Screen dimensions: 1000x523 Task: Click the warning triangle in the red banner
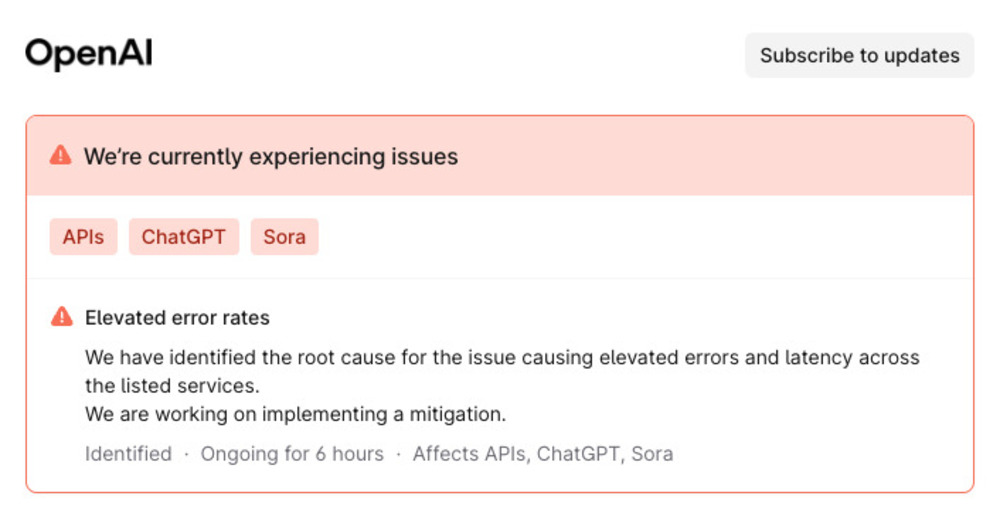61,156
